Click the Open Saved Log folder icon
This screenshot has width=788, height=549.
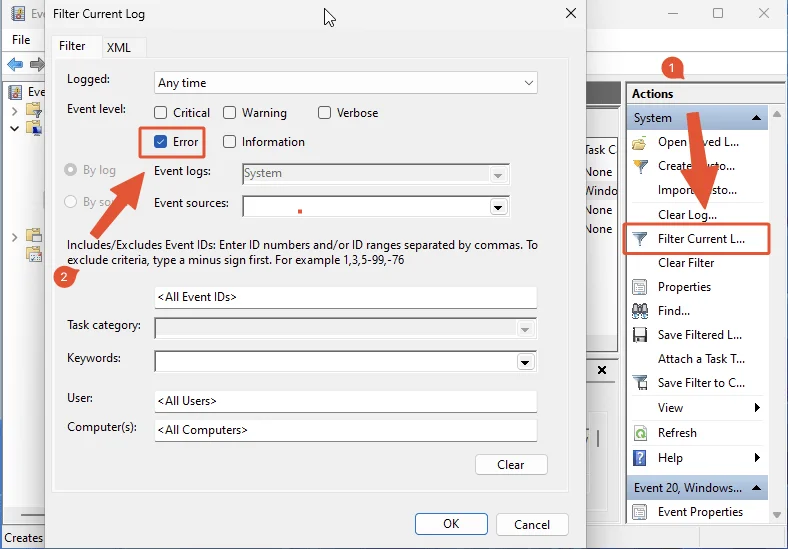click(x=640, y=143)
